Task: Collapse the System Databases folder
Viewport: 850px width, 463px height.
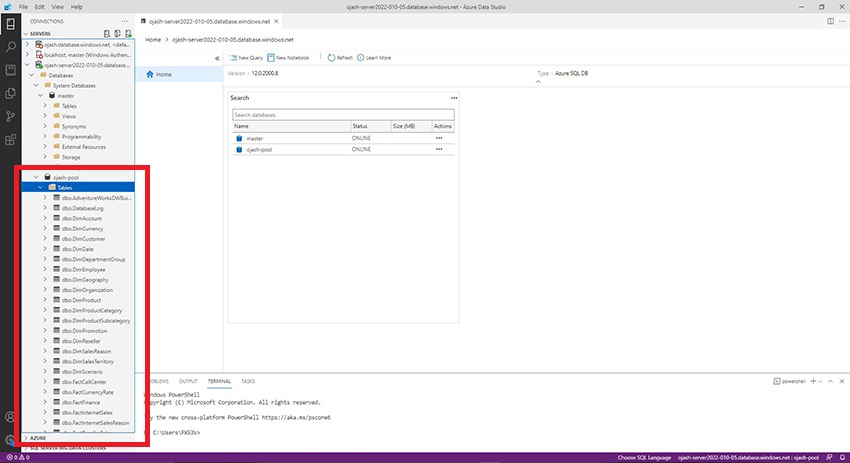Action: pyautogui.click(x=36, y=86)
